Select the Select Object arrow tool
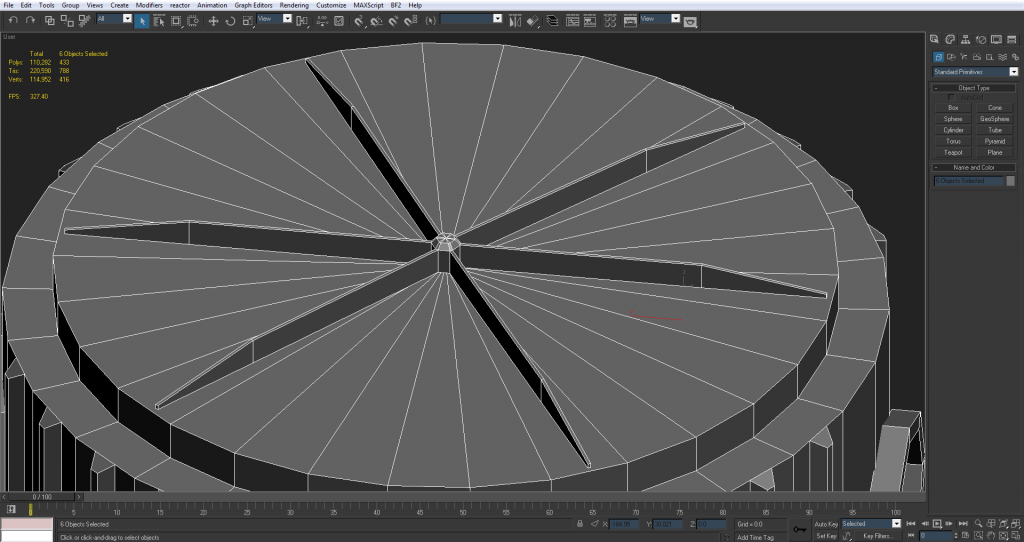Viewport: 1024px width, 542px height. (142, 20)
